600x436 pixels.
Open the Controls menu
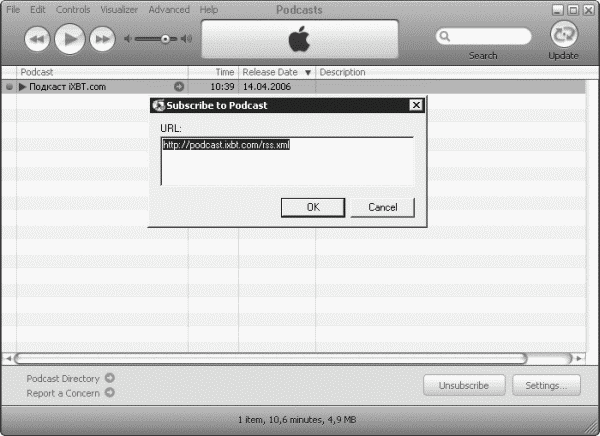(x=73, y=10)
